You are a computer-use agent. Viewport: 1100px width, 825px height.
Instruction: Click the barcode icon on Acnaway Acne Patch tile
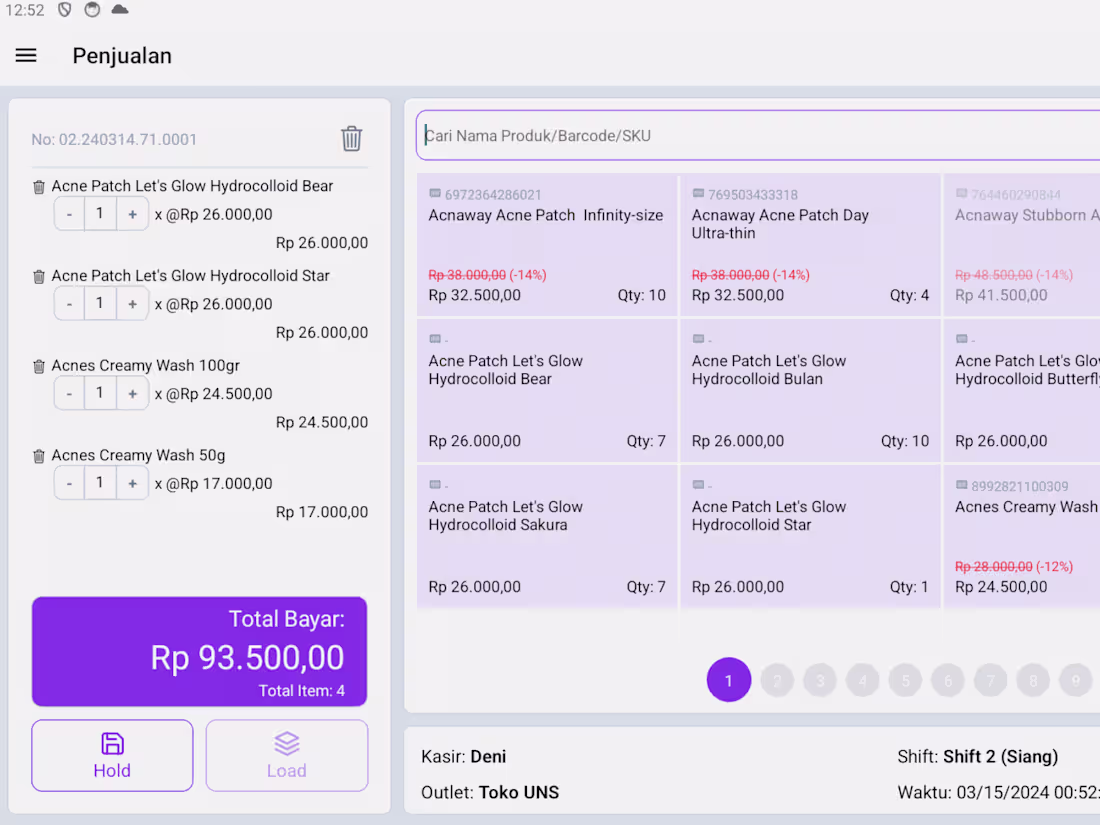tap(435, 194)
